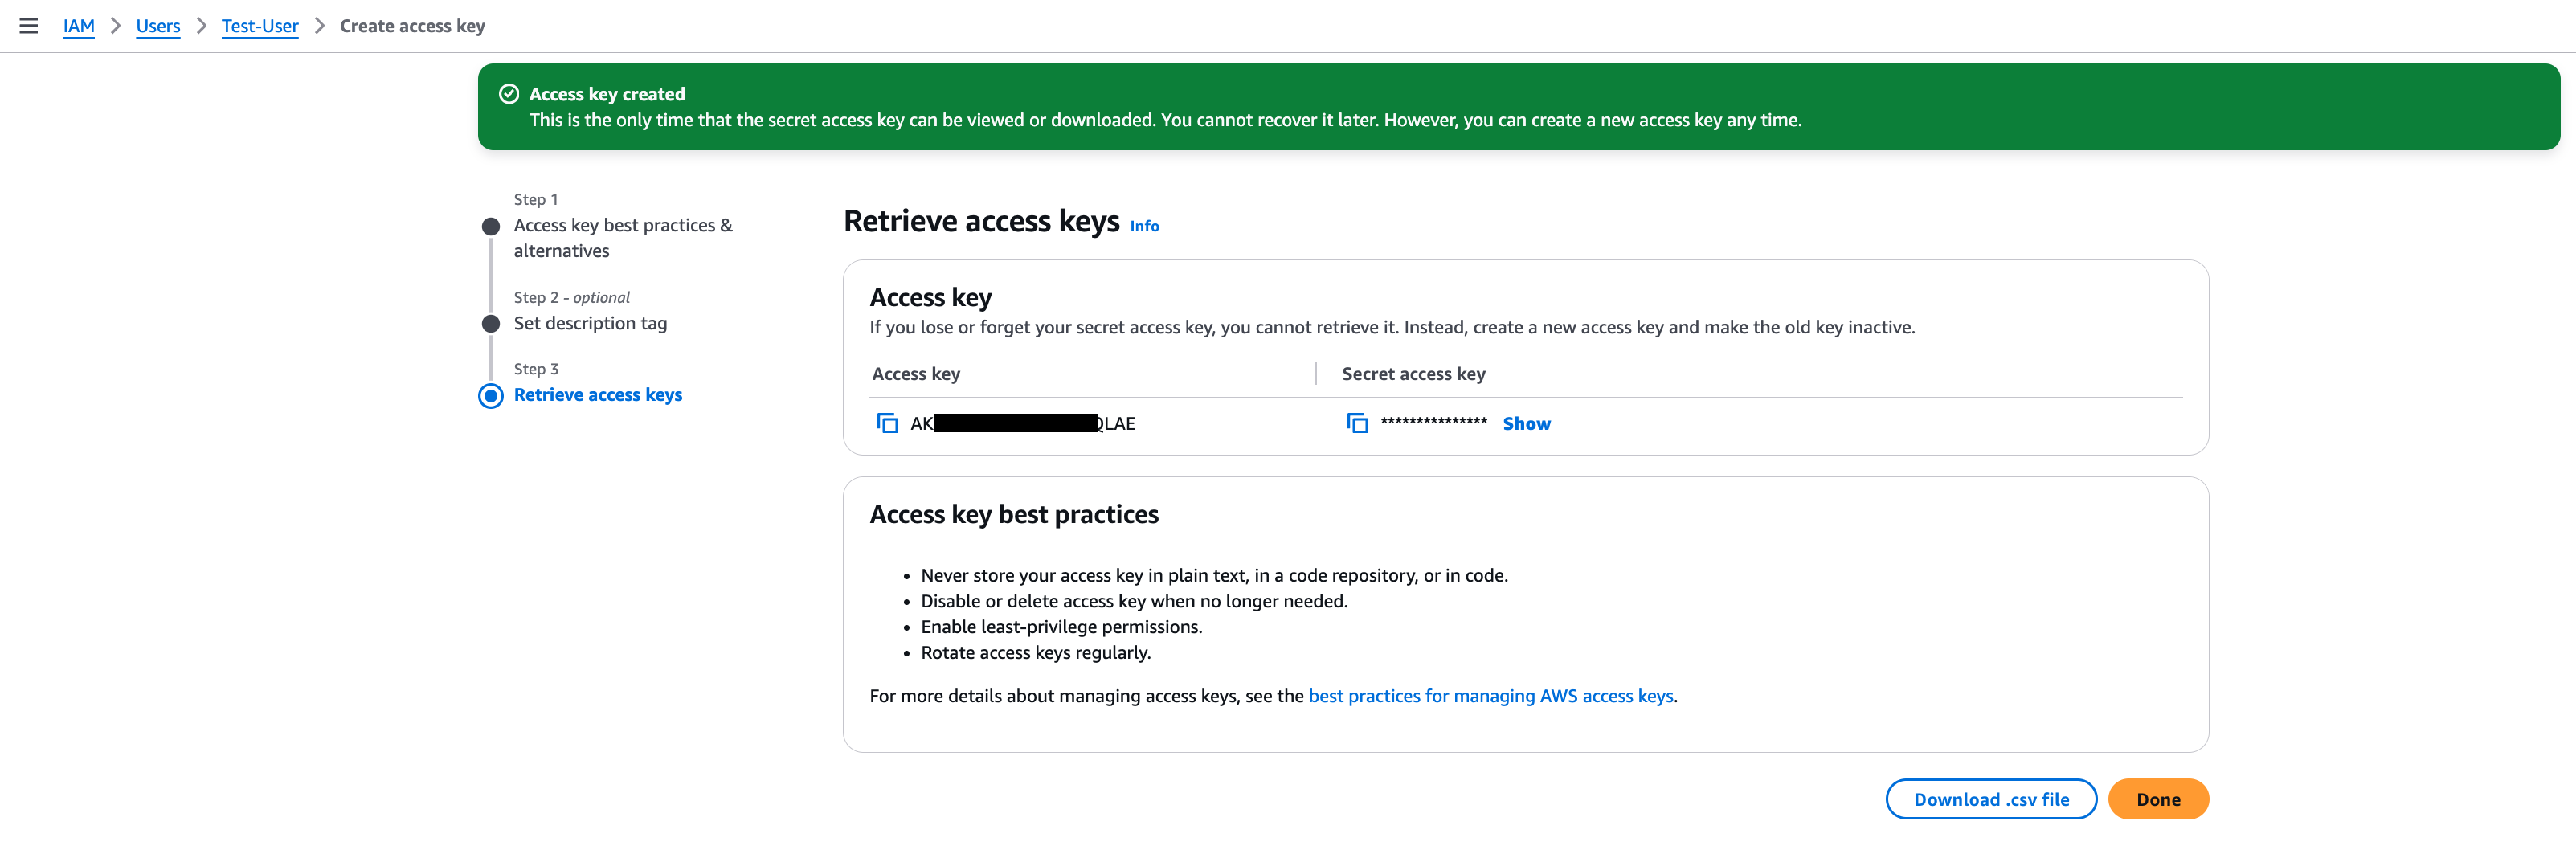Open best practices for managing AWS access keys

[1490, 696]
